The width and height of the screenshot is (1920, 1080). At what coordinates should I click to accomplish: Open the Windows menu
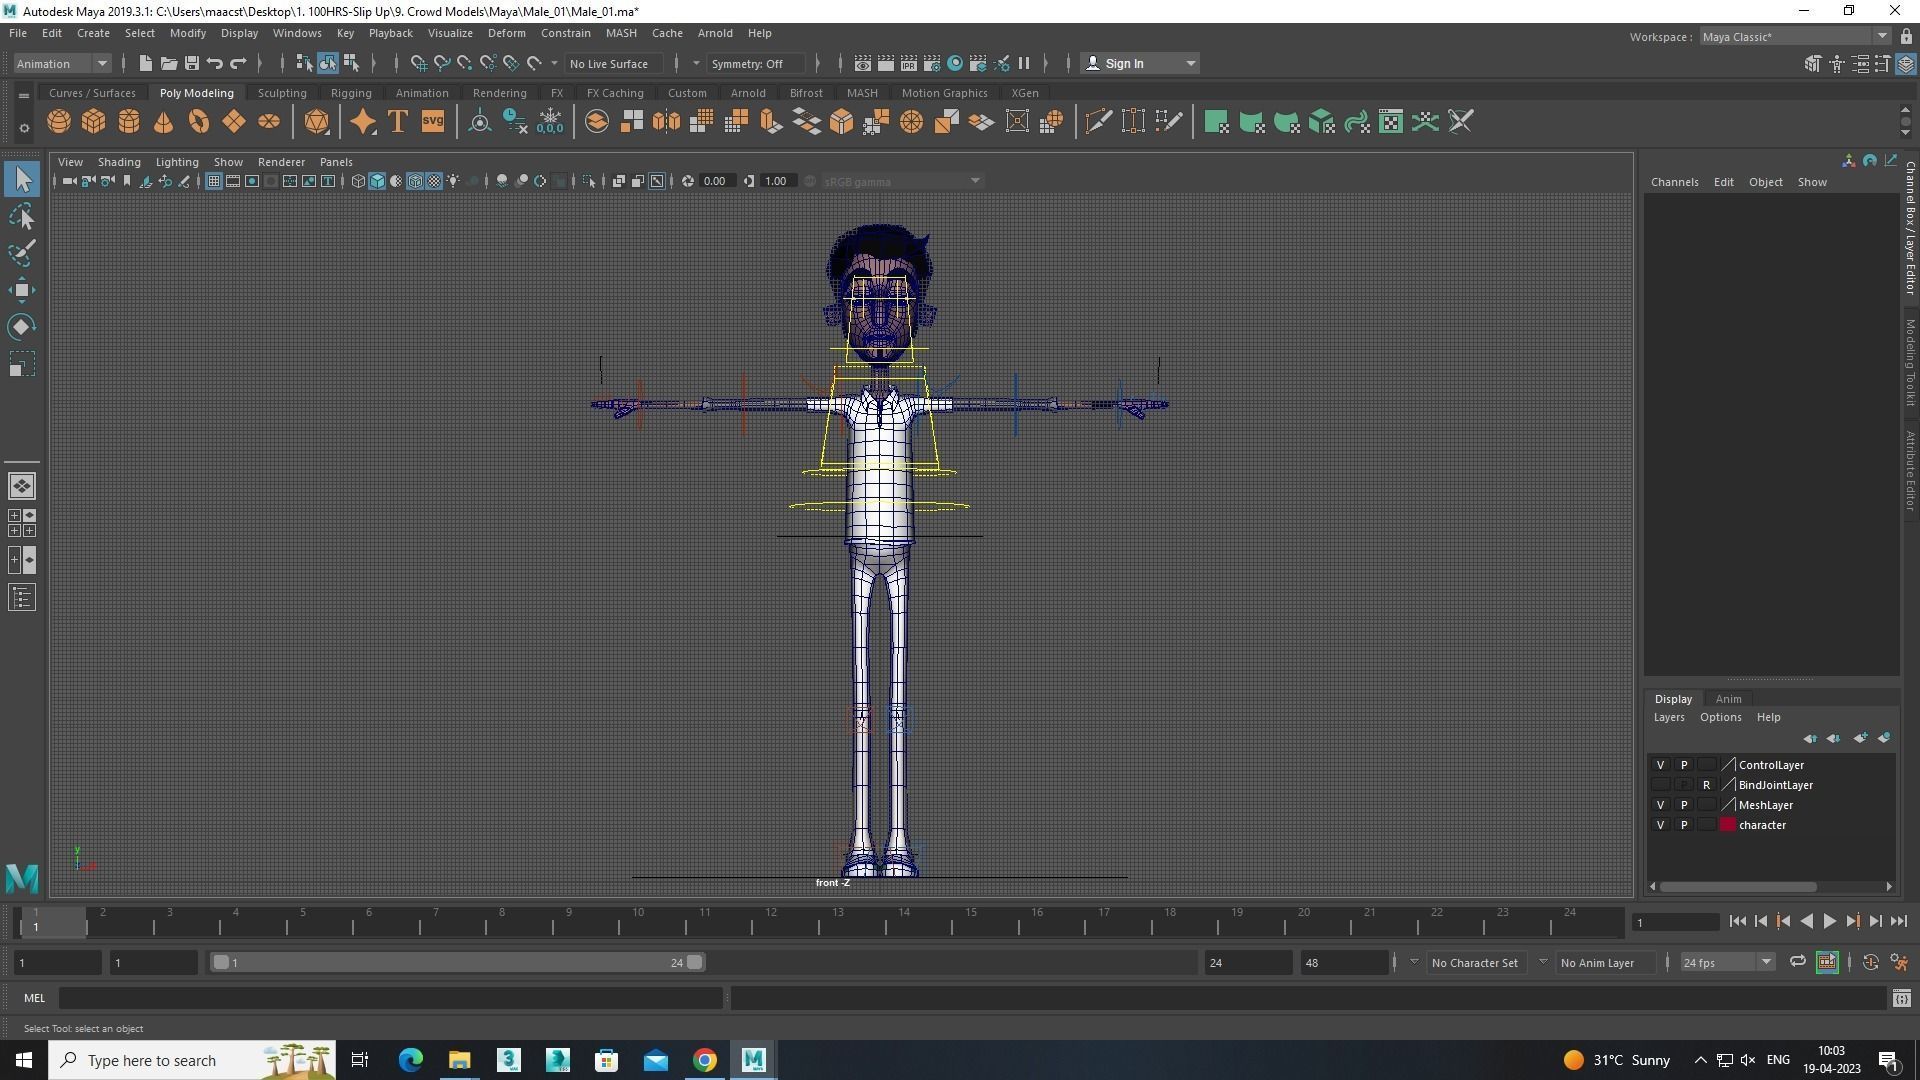[x=297, y=33]
